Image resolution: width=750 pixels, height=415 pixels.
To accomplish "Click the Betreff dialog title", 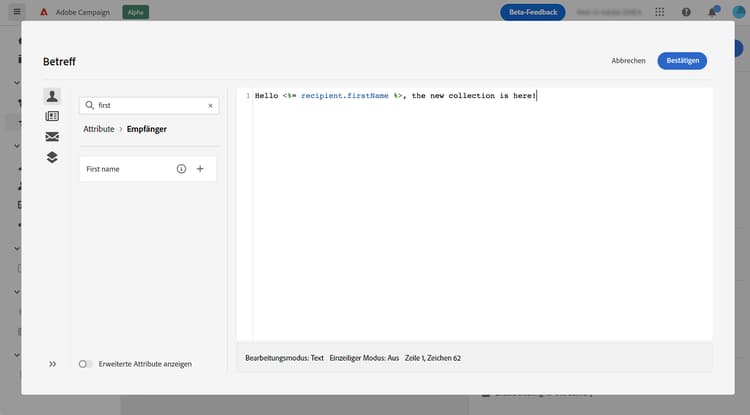I will pos(59,62).
